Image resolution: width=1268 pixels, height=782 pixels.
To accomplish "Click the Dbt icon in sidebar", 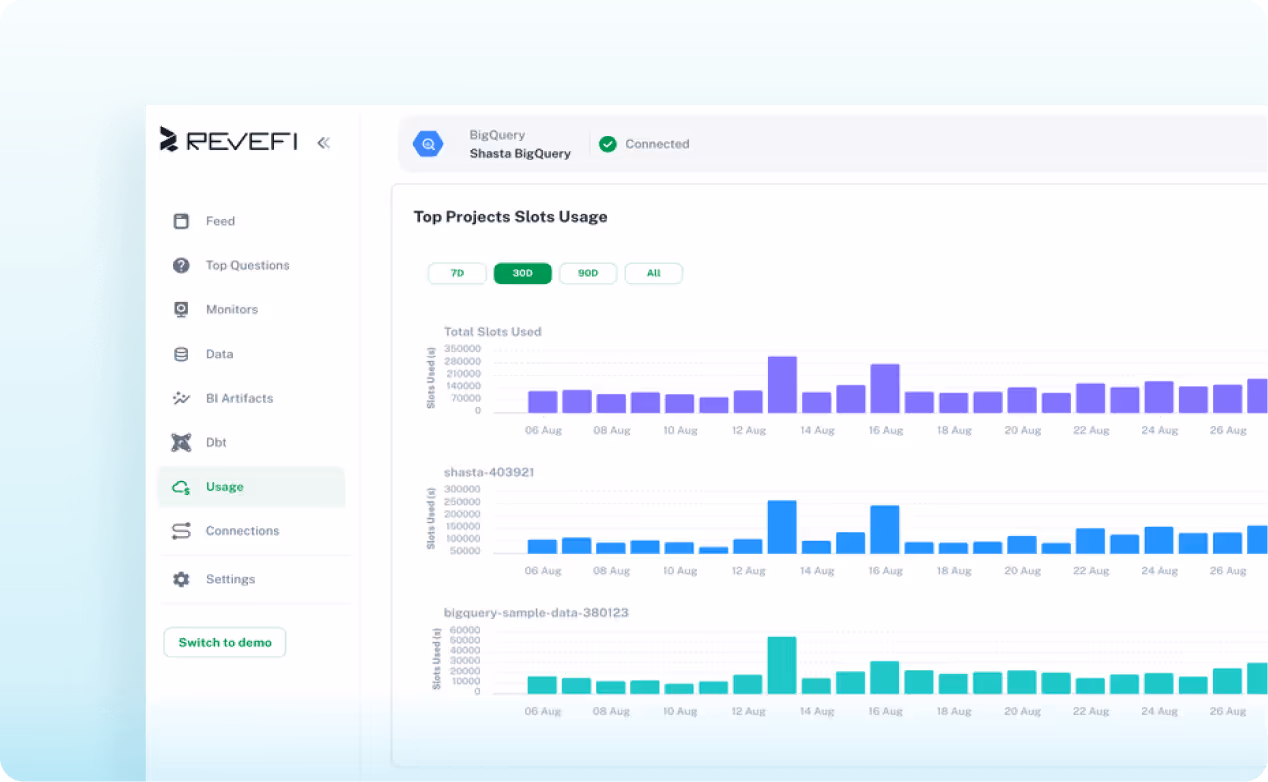I will coord(181,442).
